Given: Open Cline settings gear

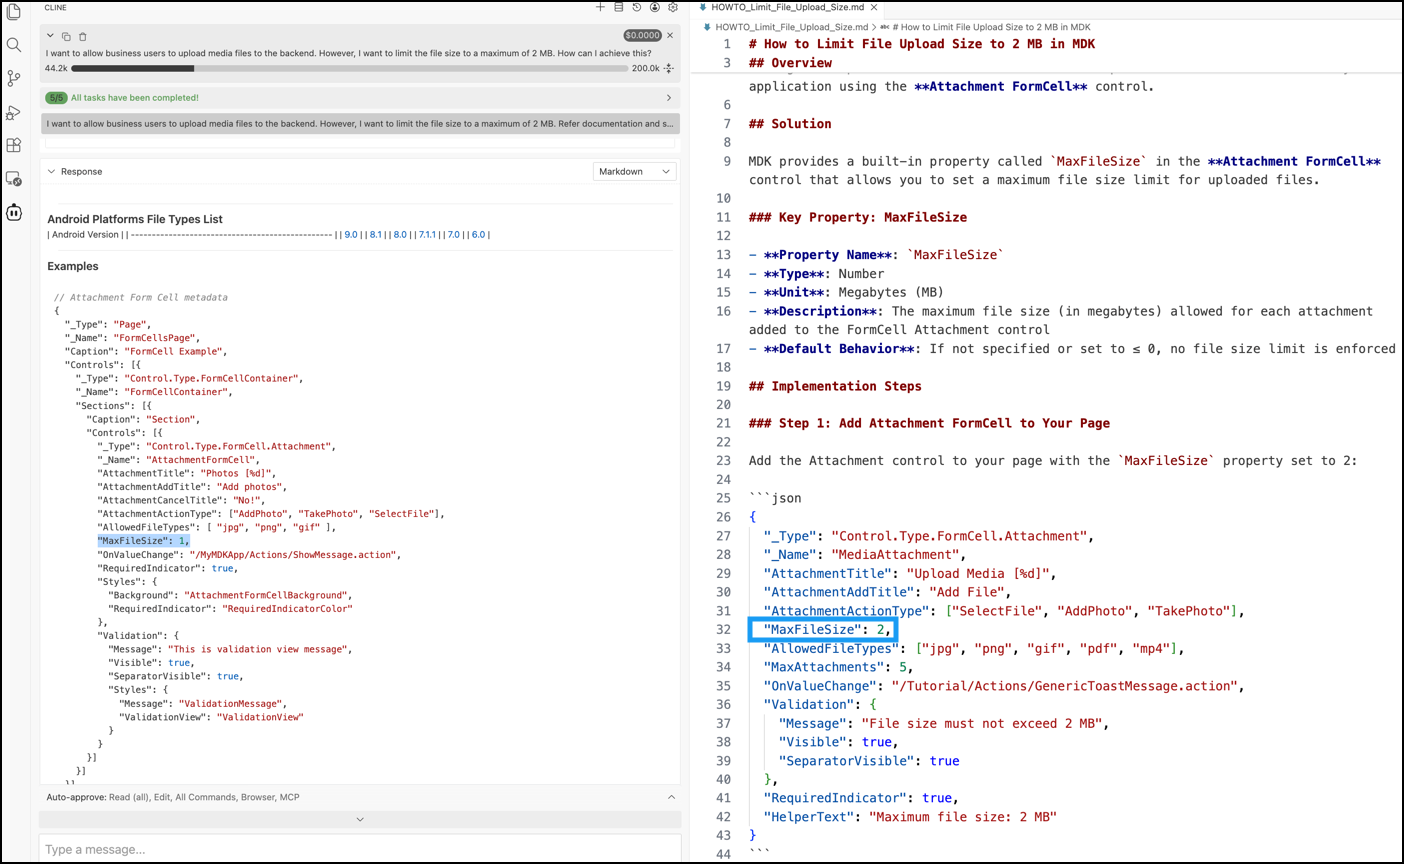Looking at the screenshot, I should pyautogui.click(x=673, y=7).
